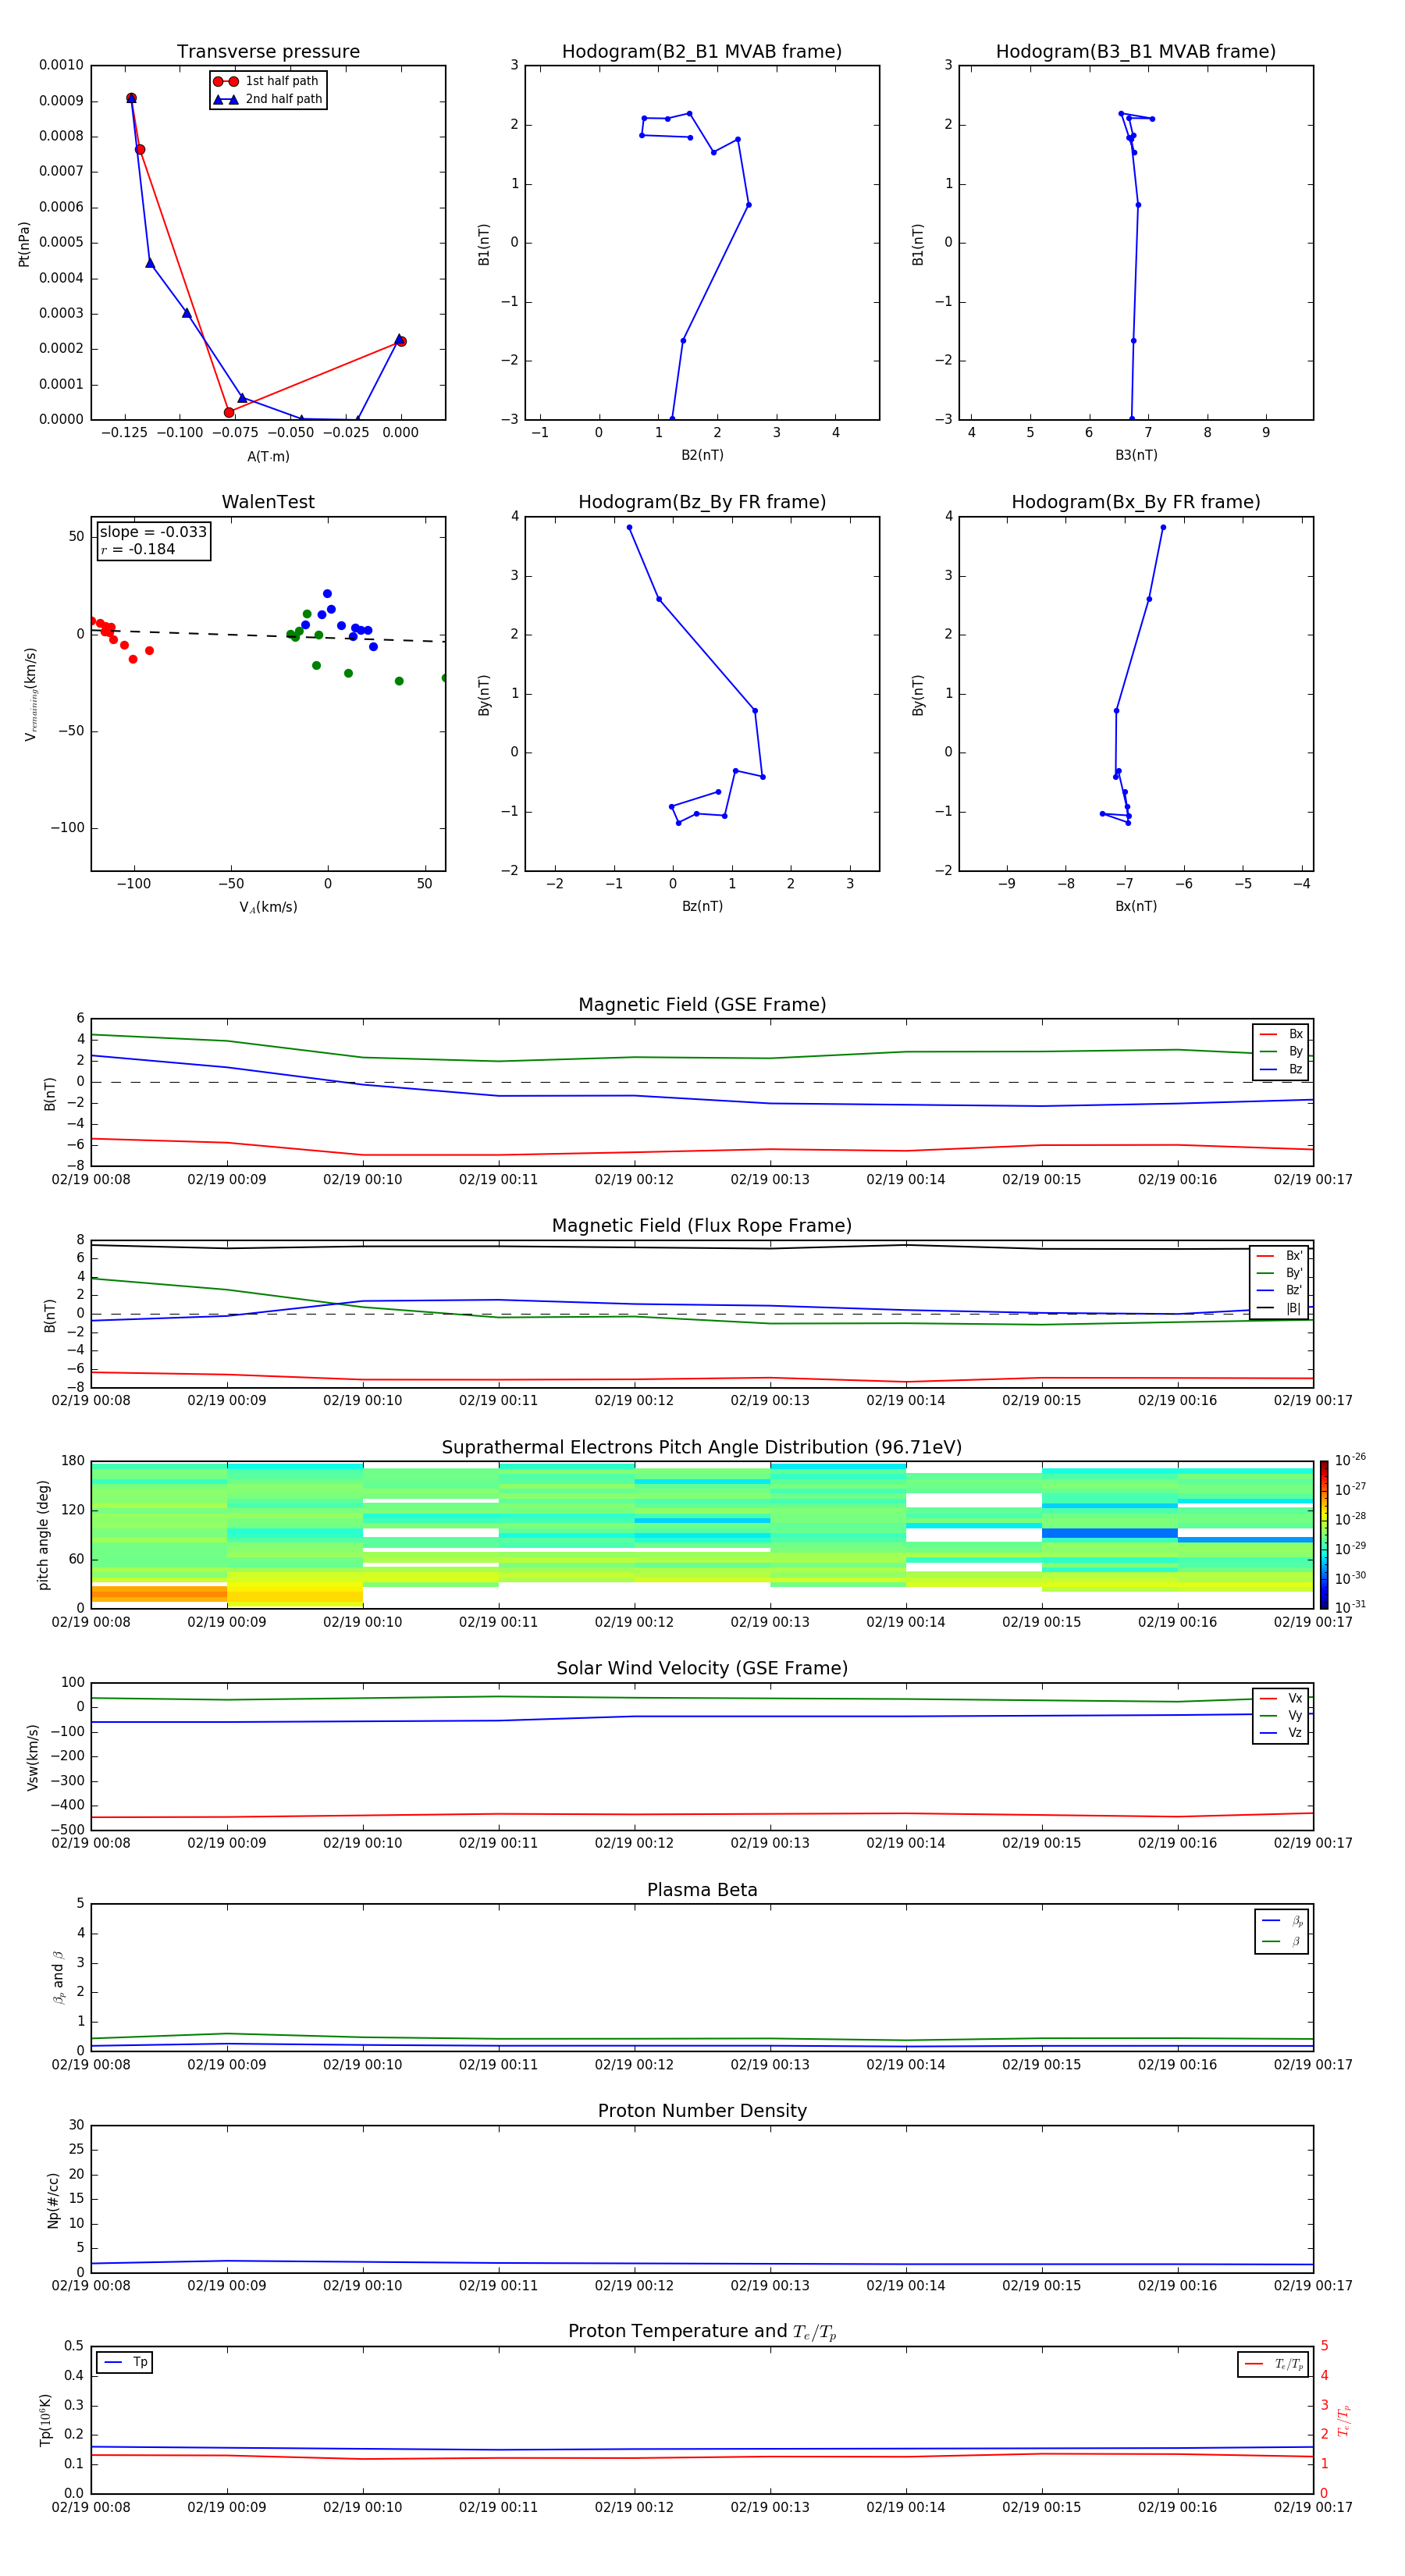Screen dimensions: 1405x2576
Task: Click the 'WalenTest' plot title
Action: (268, 502)
